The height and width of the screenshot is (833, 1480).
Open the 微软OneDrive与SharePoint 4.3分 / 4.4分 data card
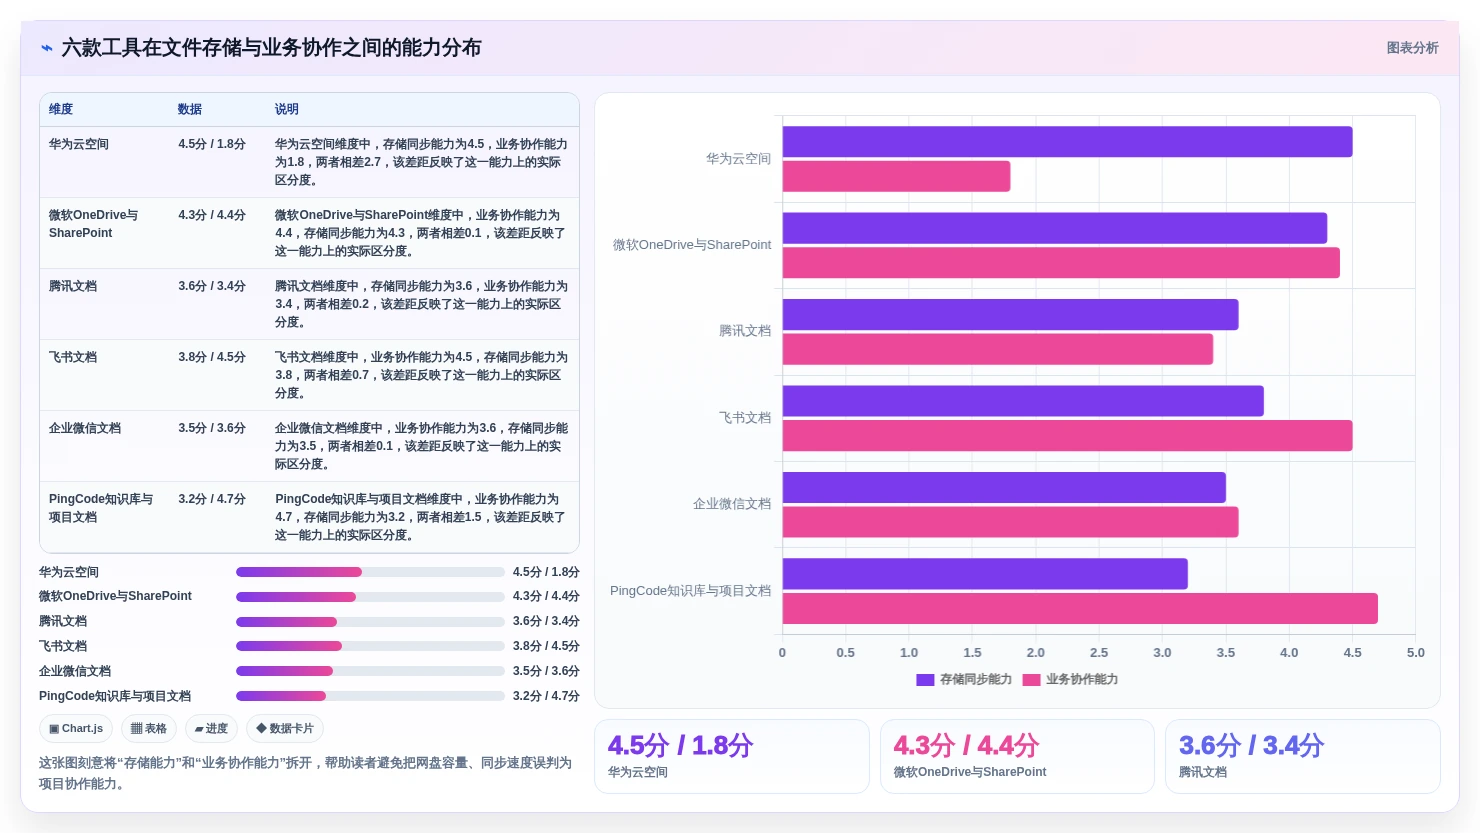pos(1017,757)
